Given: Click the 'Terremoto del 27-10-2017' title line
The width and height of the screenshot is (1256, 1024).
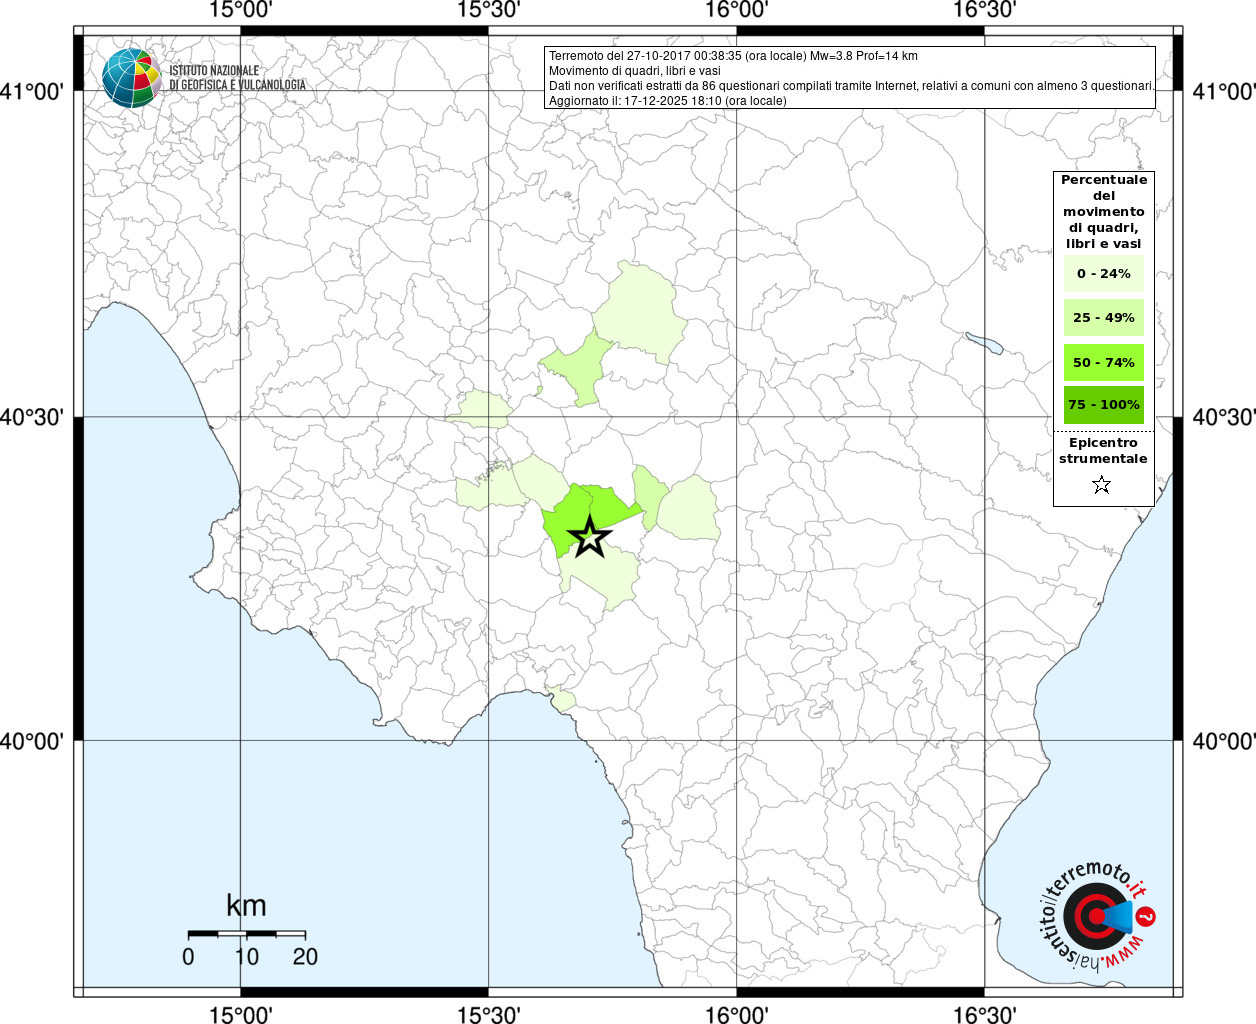Looking at the screenshot, I should coord(733,56).
